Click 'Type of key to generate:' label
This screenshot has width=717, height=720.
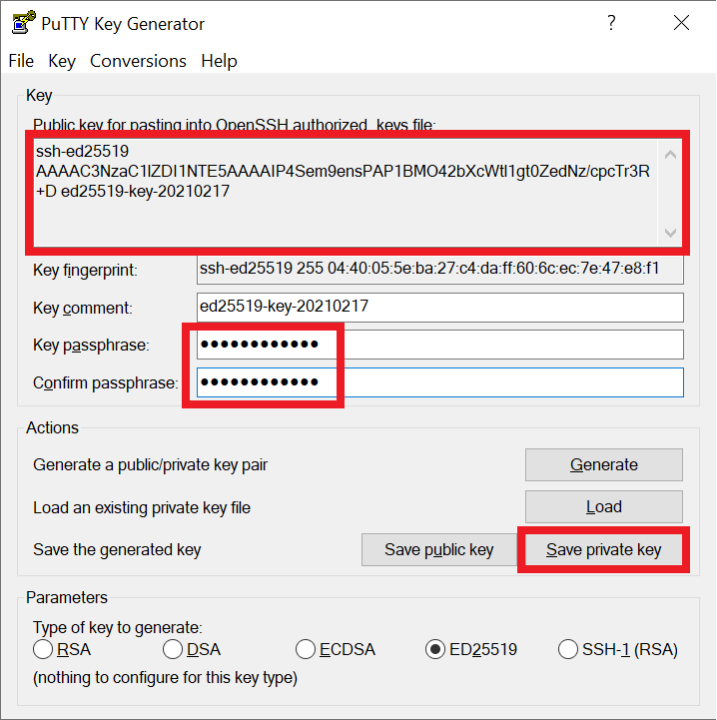[x=118, y=627]
